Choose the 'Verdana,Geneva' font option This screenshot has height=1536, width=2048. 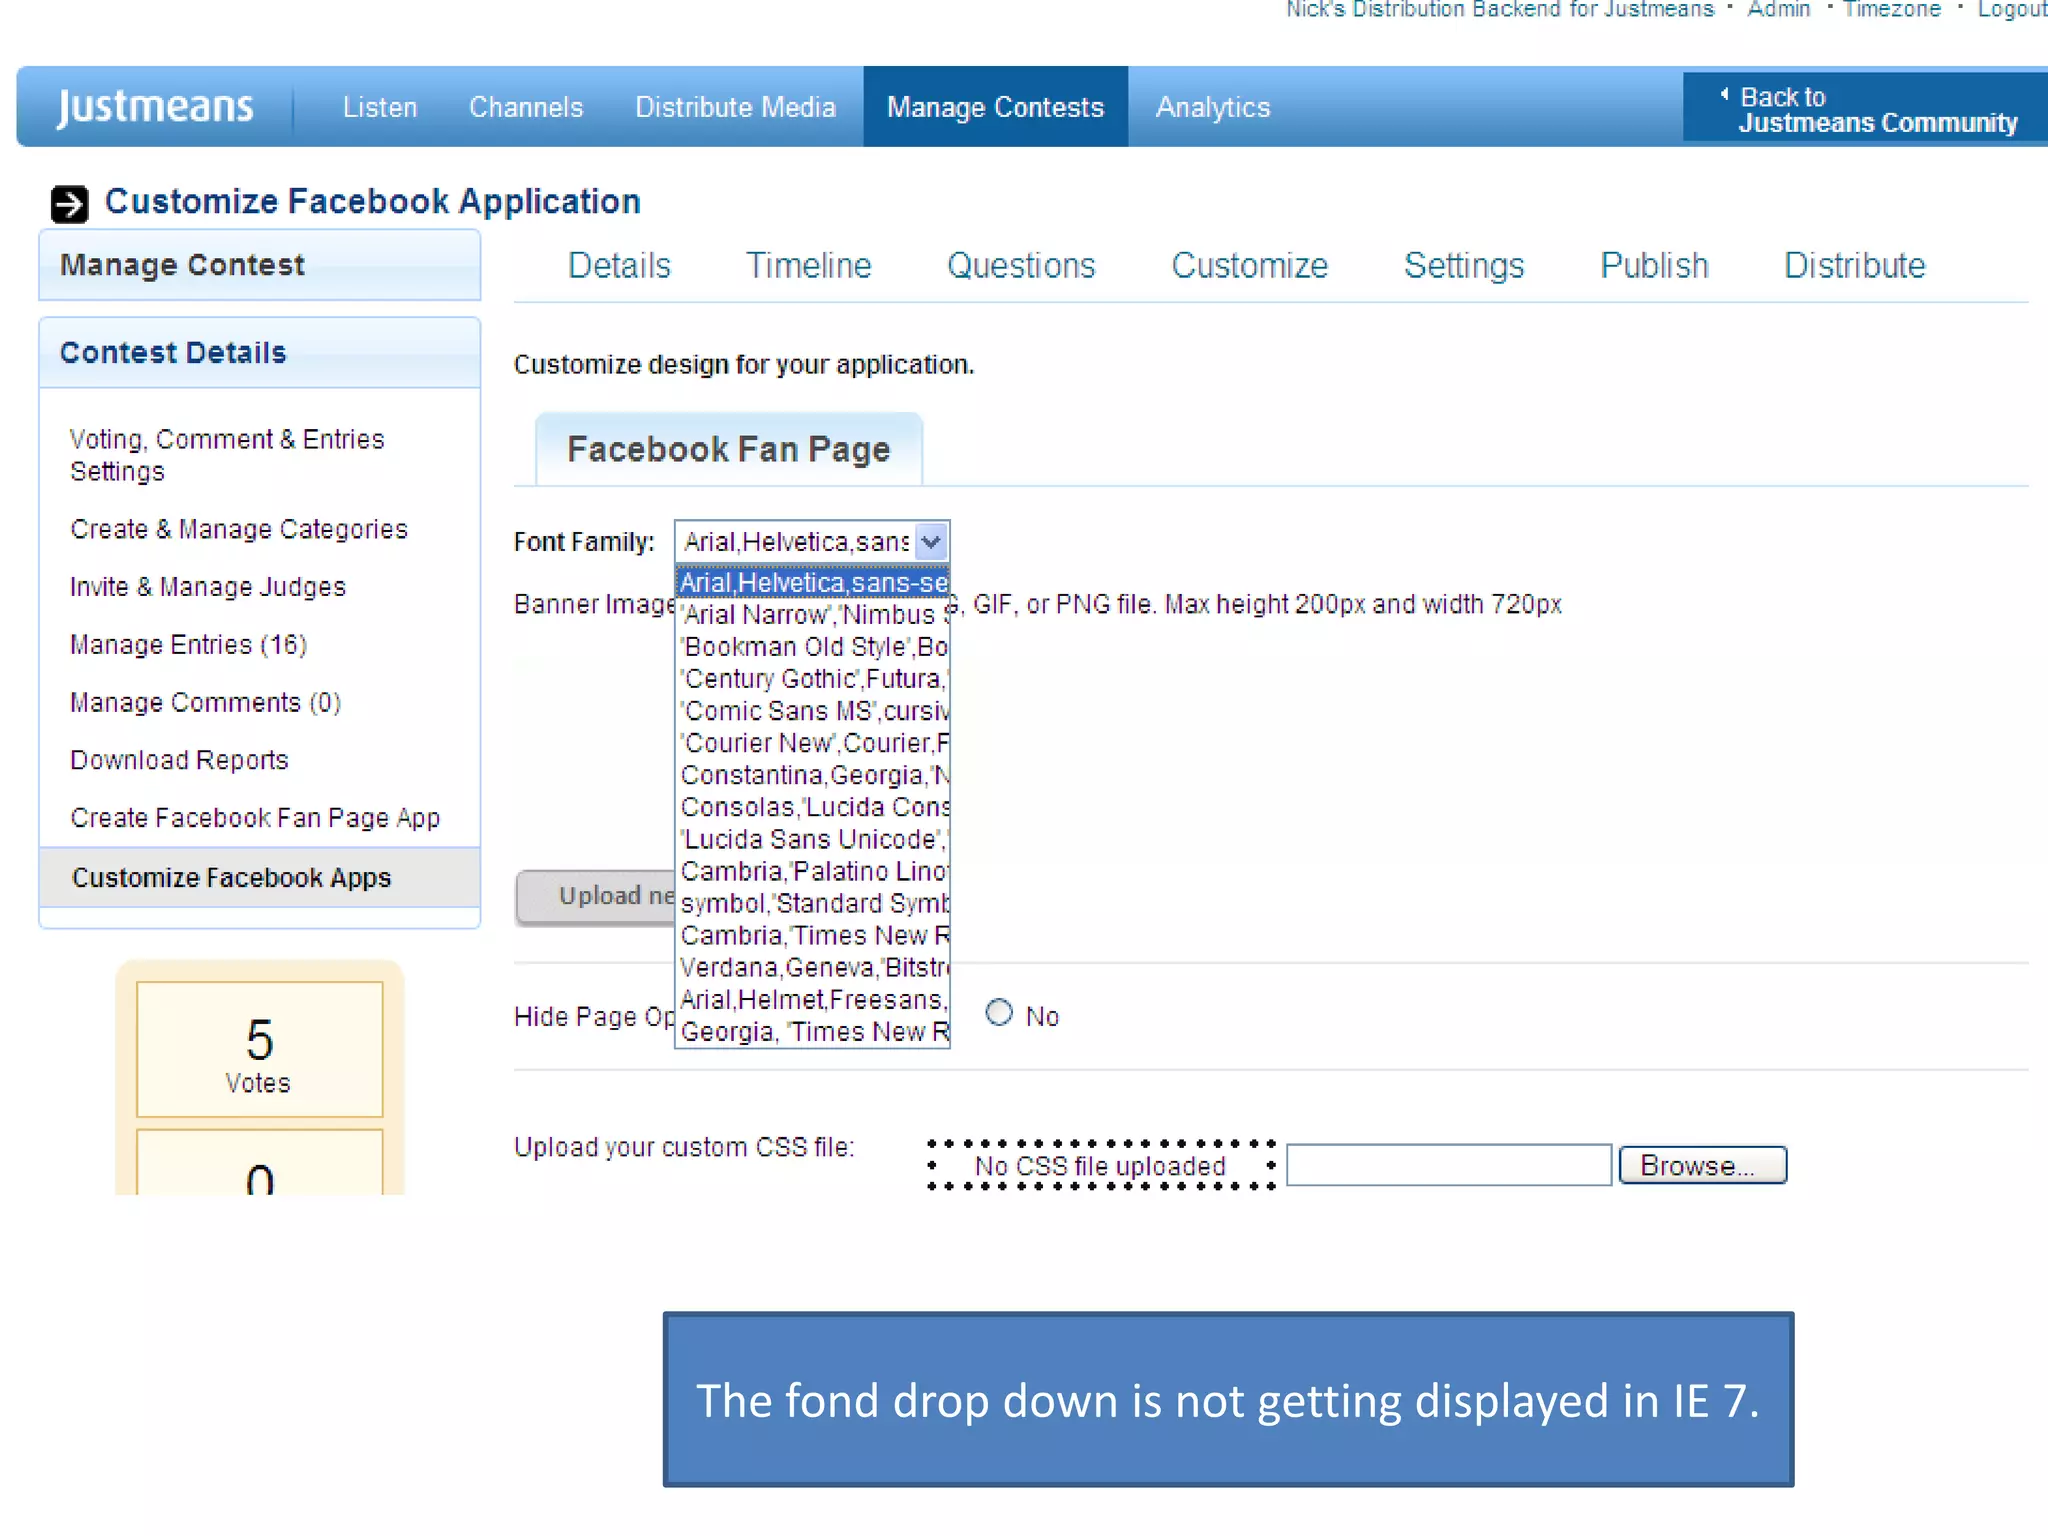(813, 967)
